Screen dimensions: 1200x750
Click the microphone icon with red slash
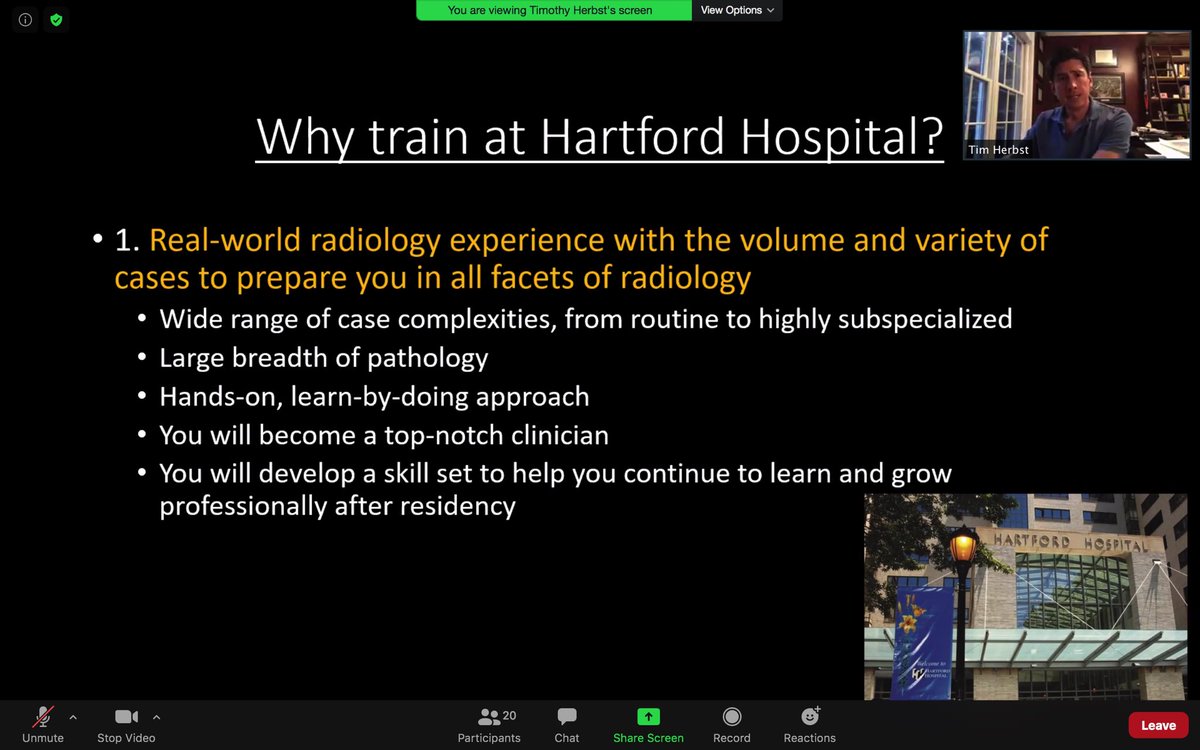[x=42, y=715]
